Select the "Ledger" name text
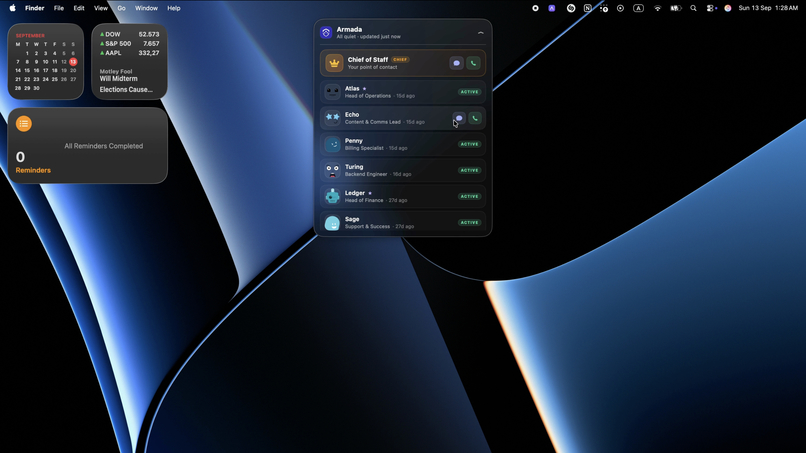Image resolution: width=806 pixels, height=453 pixels. coord(355,193)
